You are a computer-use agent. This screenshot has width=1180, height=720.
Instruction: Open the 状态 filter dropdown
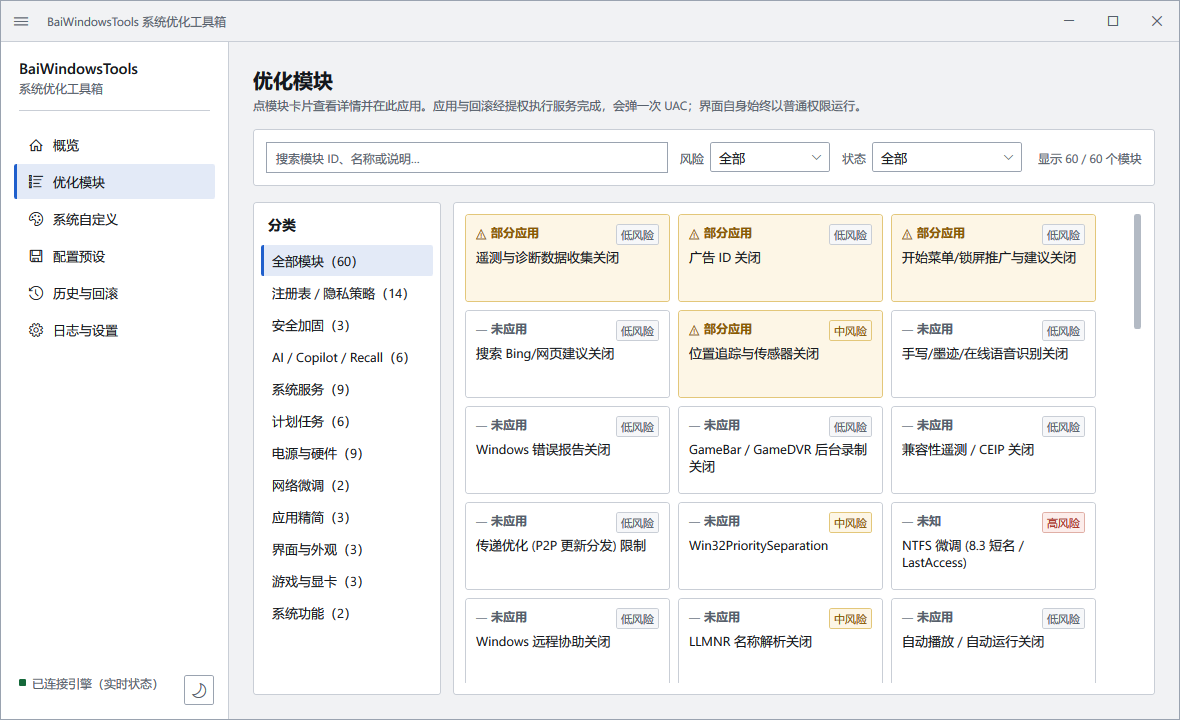[946, 157]
